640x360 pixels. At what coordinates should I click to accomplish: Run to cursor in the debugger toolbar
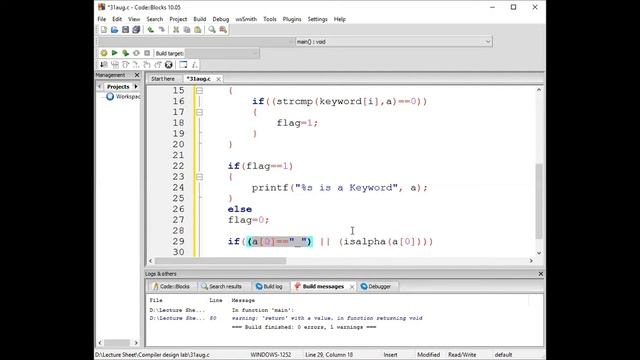pyautogui.click(x=115, y=64)
